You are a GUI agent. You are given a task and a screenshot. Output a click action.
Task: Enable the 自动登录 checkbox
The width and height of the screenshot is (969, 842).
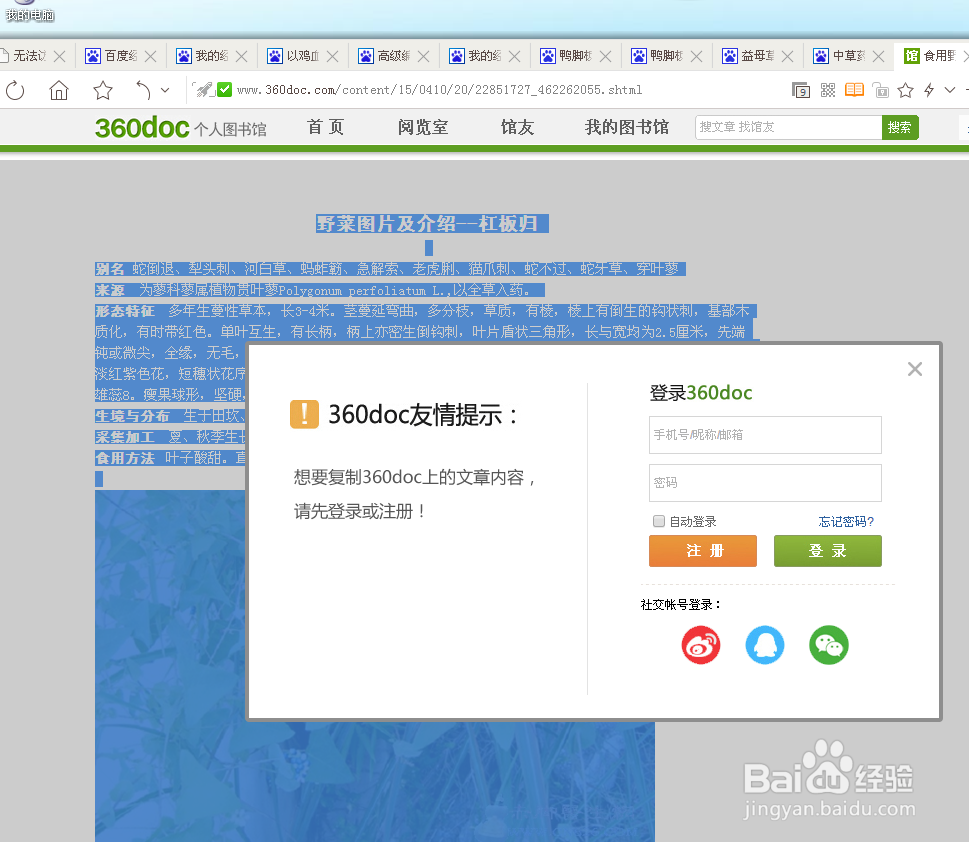tap(658, 521)
